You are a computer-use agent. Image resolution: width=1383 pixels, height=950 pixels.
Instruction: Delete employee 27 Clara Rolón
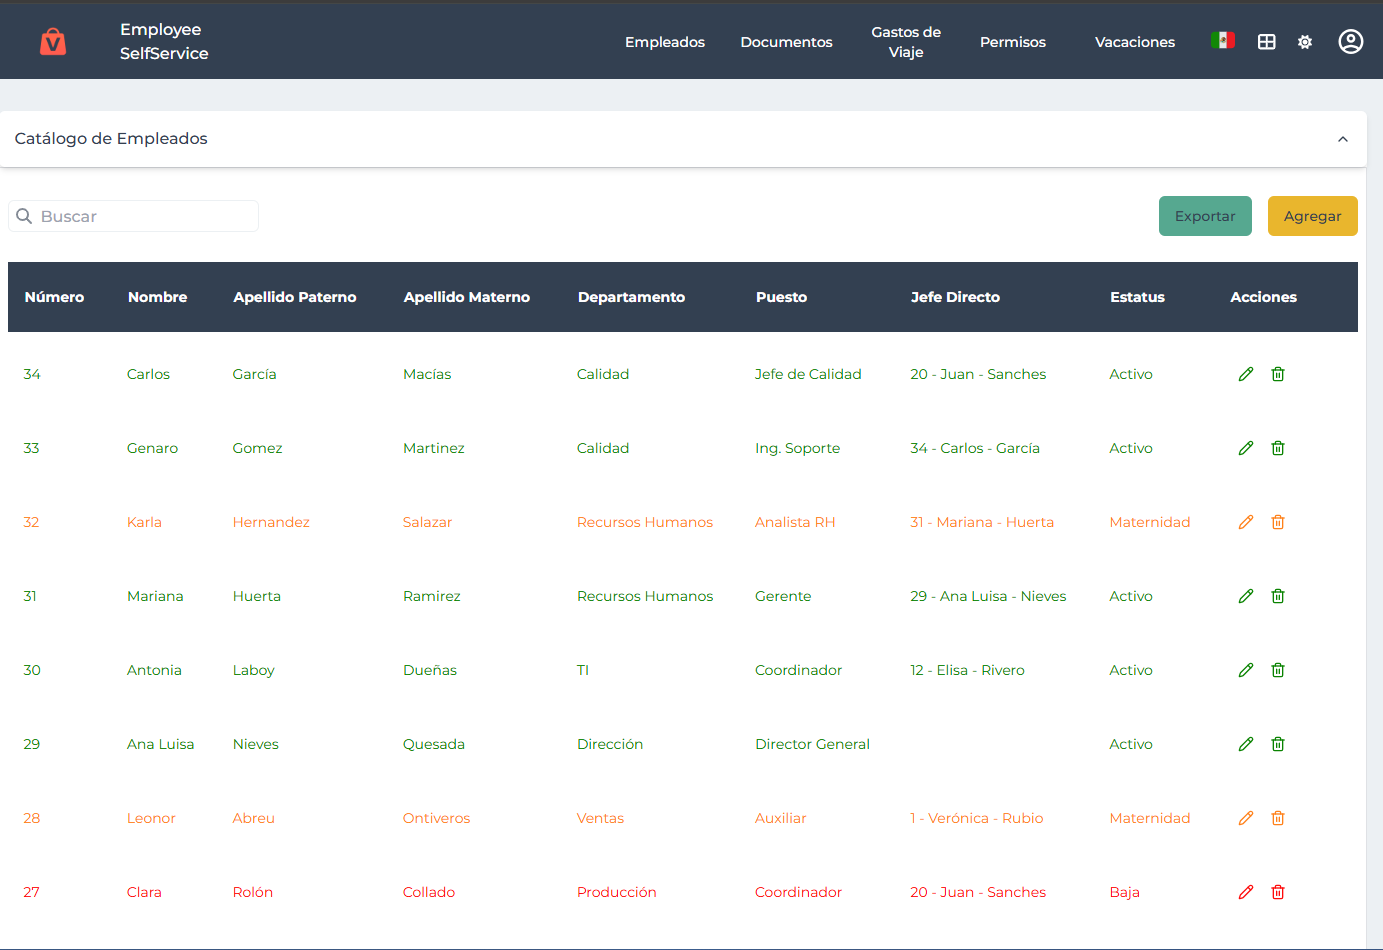point(1277,892)
